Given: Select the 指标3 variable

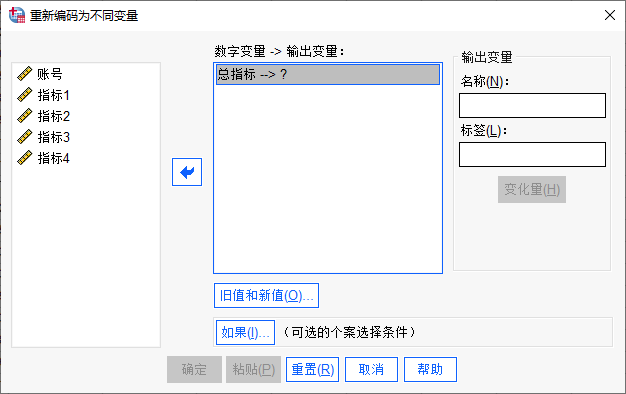Looking at the screenshot, I should 53,137.
